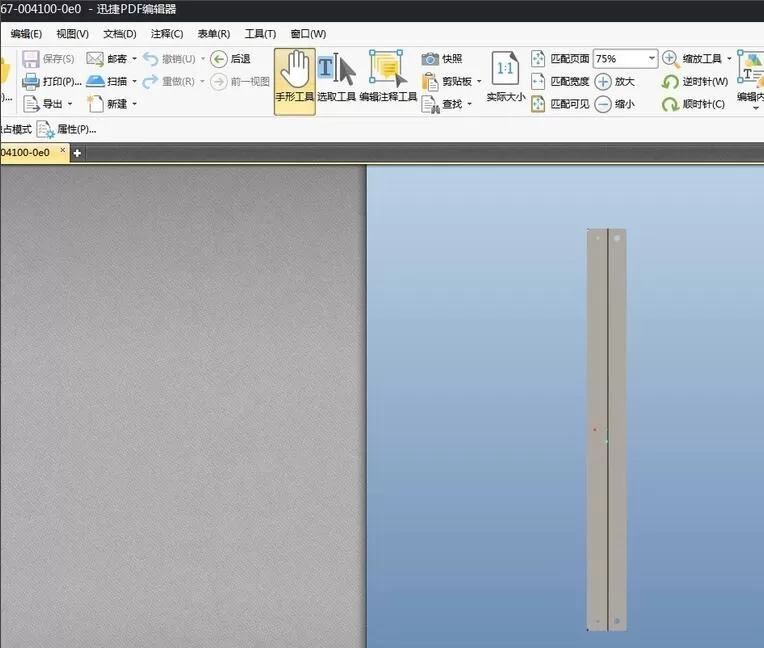This screenshot has width=764, height=648.
Task: Click Fit Width (匹配宽度)
Action: pyautogui.click(x=560, y=81)
